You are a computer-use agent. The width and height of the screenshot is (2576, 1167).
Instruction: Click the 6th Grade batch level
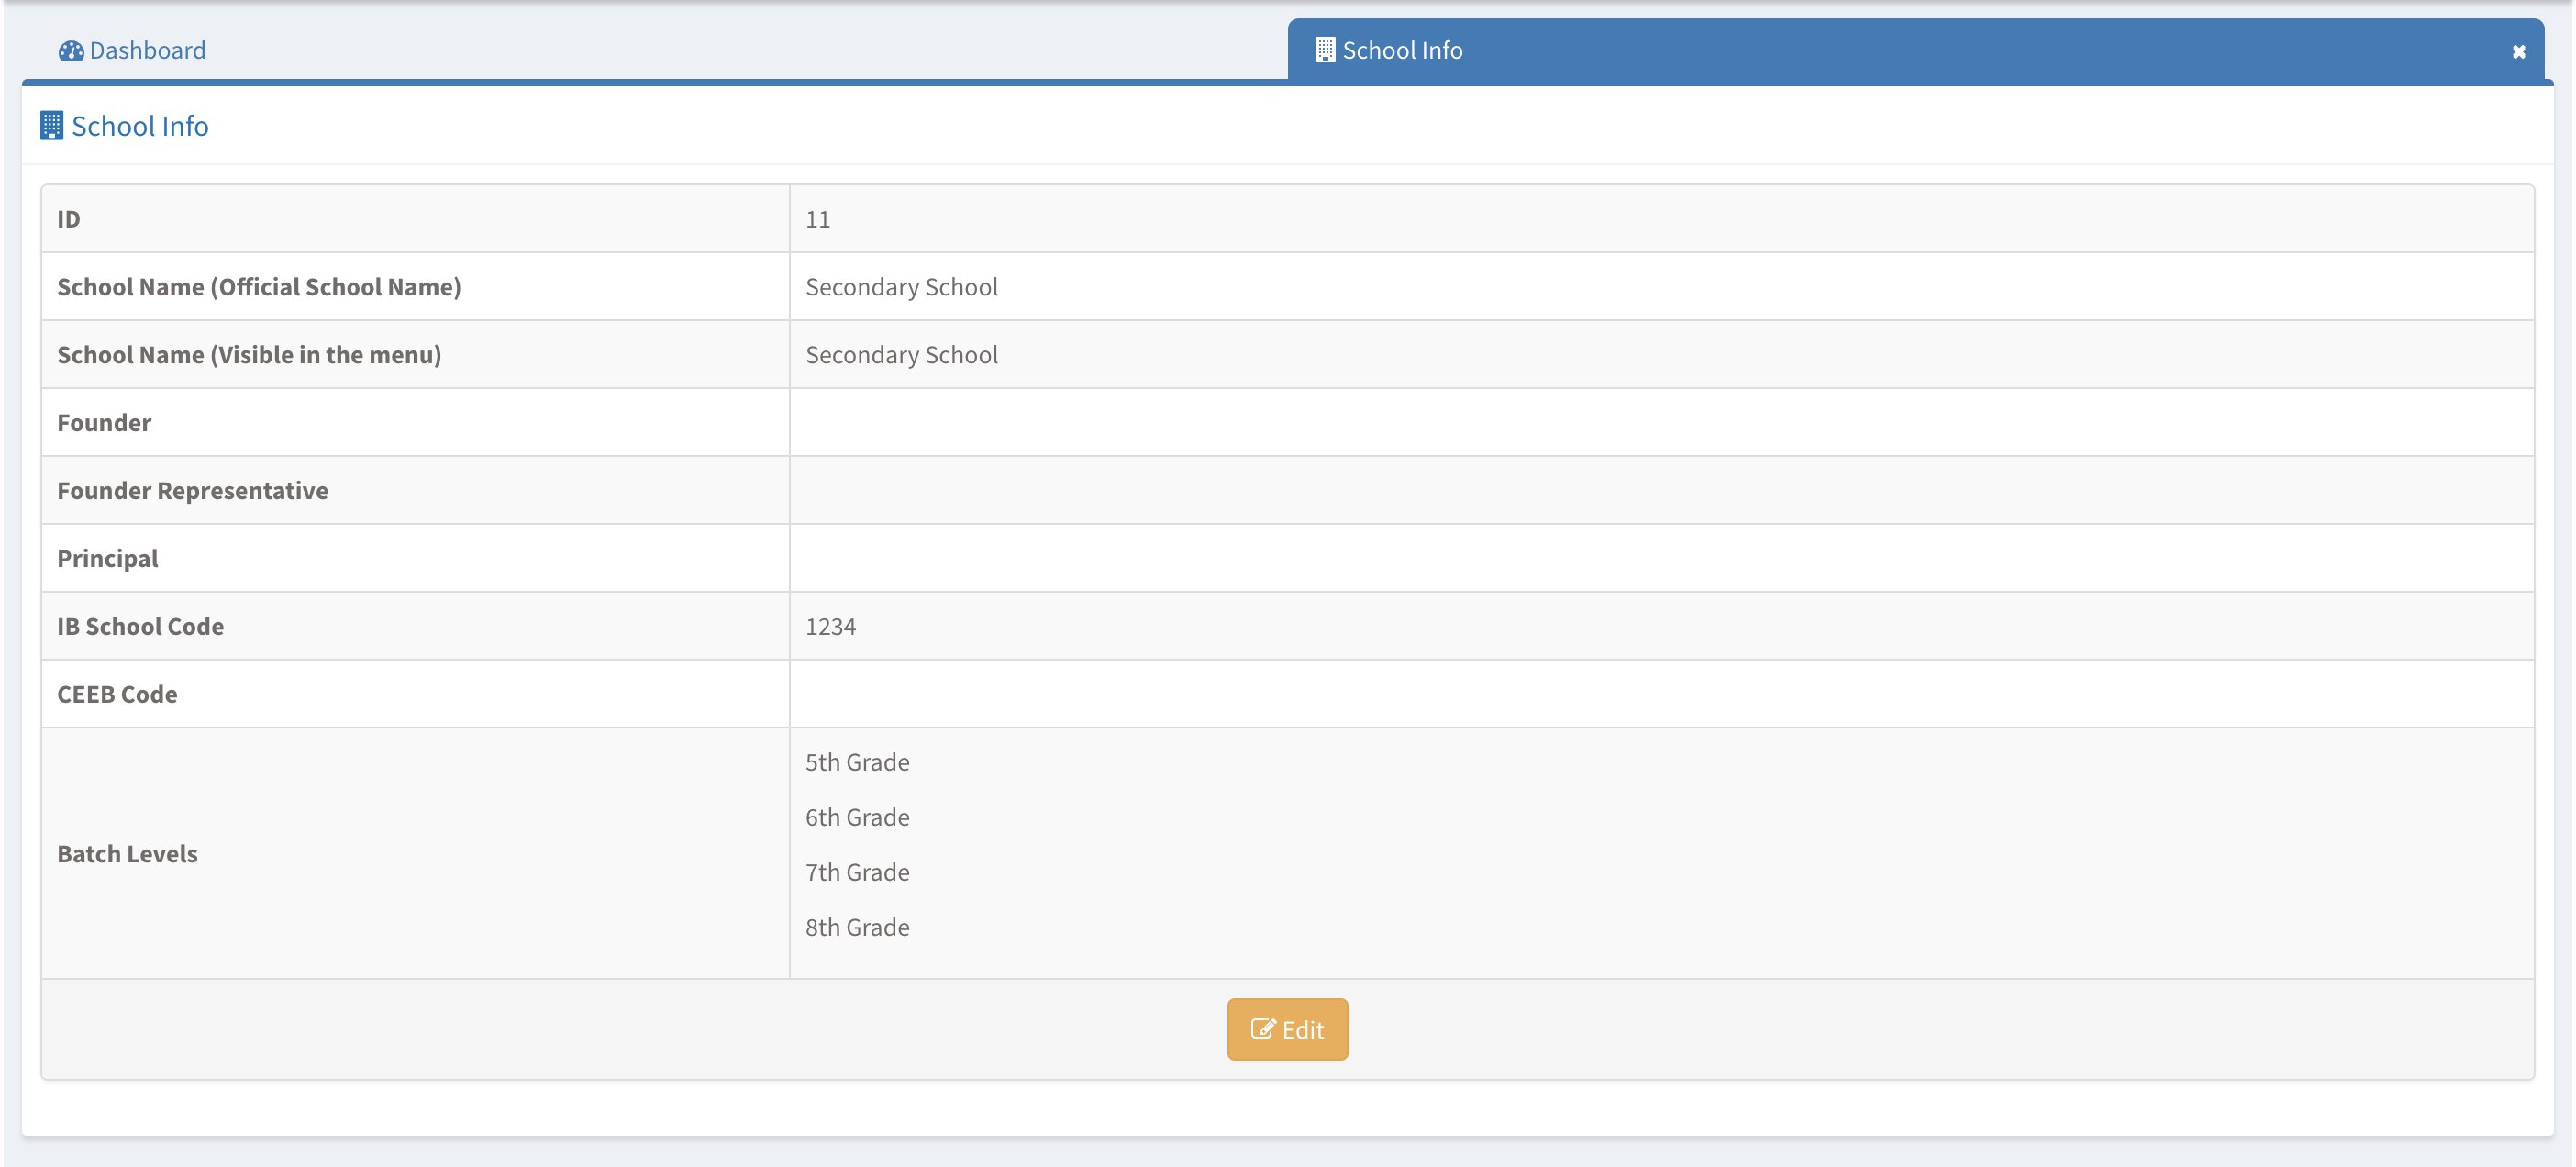(857, 817)
